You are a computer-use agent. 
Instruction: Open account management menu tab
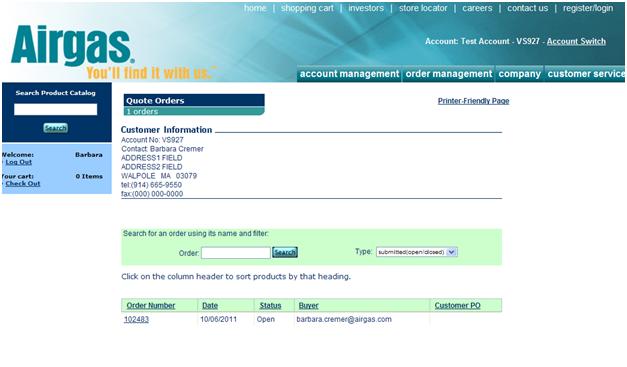tap(349, 74)
